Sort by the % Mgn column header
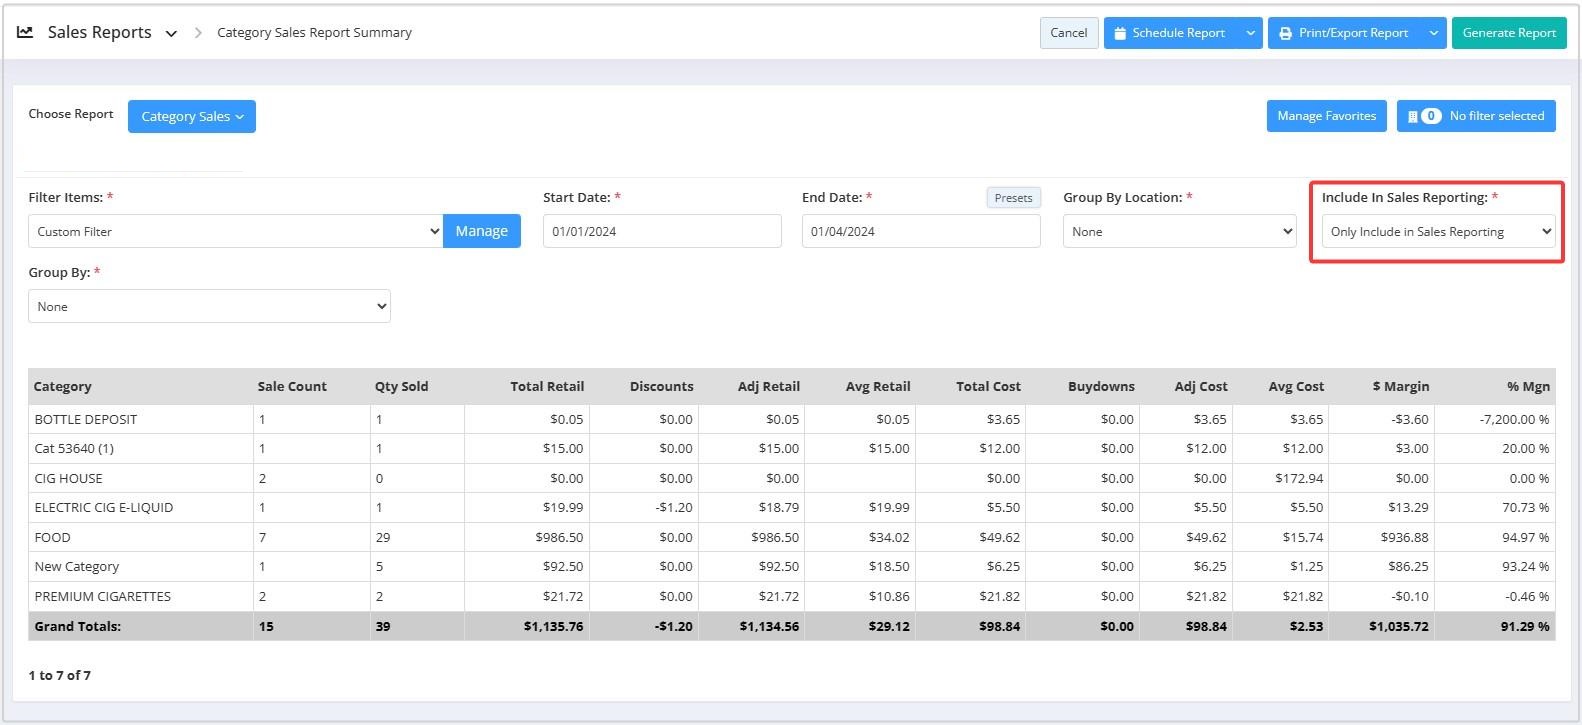The width and height of the screenshot is (1582, 725). (x=1528, y=386)
